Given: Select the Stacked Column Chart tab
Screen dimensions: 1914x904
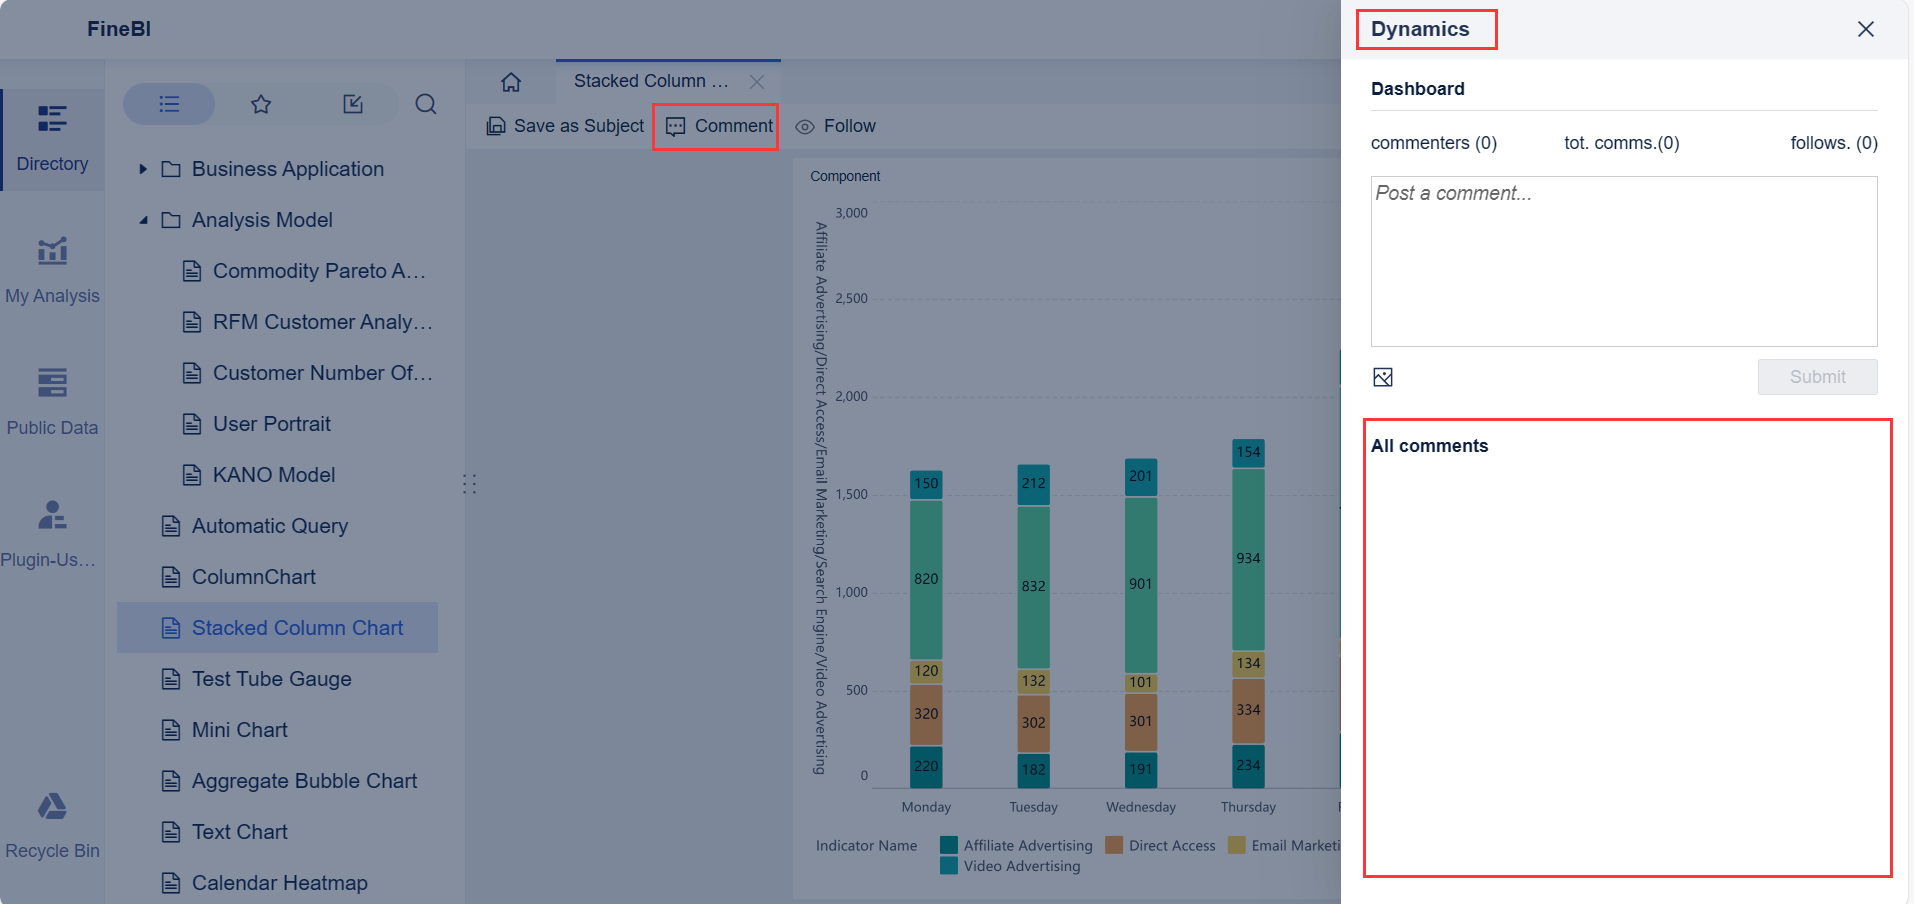Looking at the screenshot, I should coord(648,81).
